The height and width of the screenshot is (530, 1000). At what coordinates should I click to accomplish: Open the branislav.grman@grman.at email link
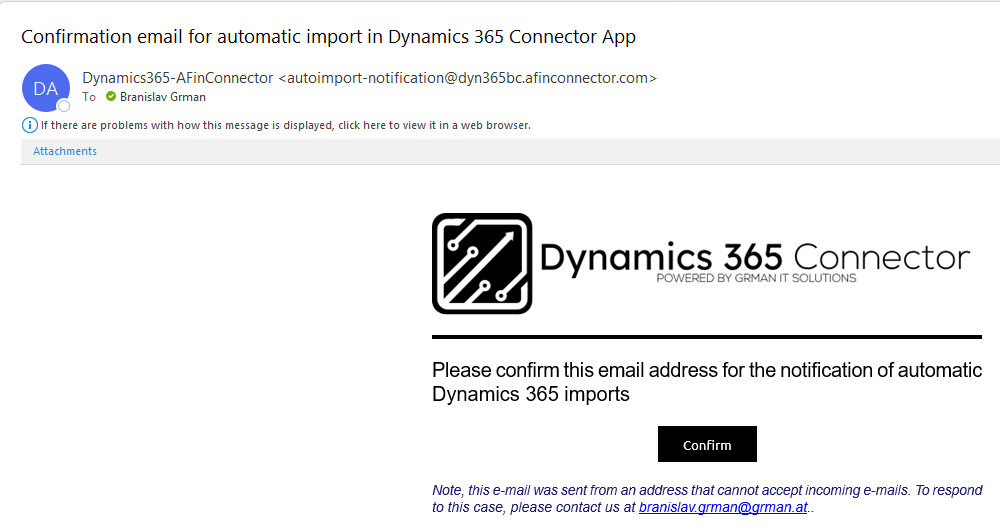pos(723,508)
